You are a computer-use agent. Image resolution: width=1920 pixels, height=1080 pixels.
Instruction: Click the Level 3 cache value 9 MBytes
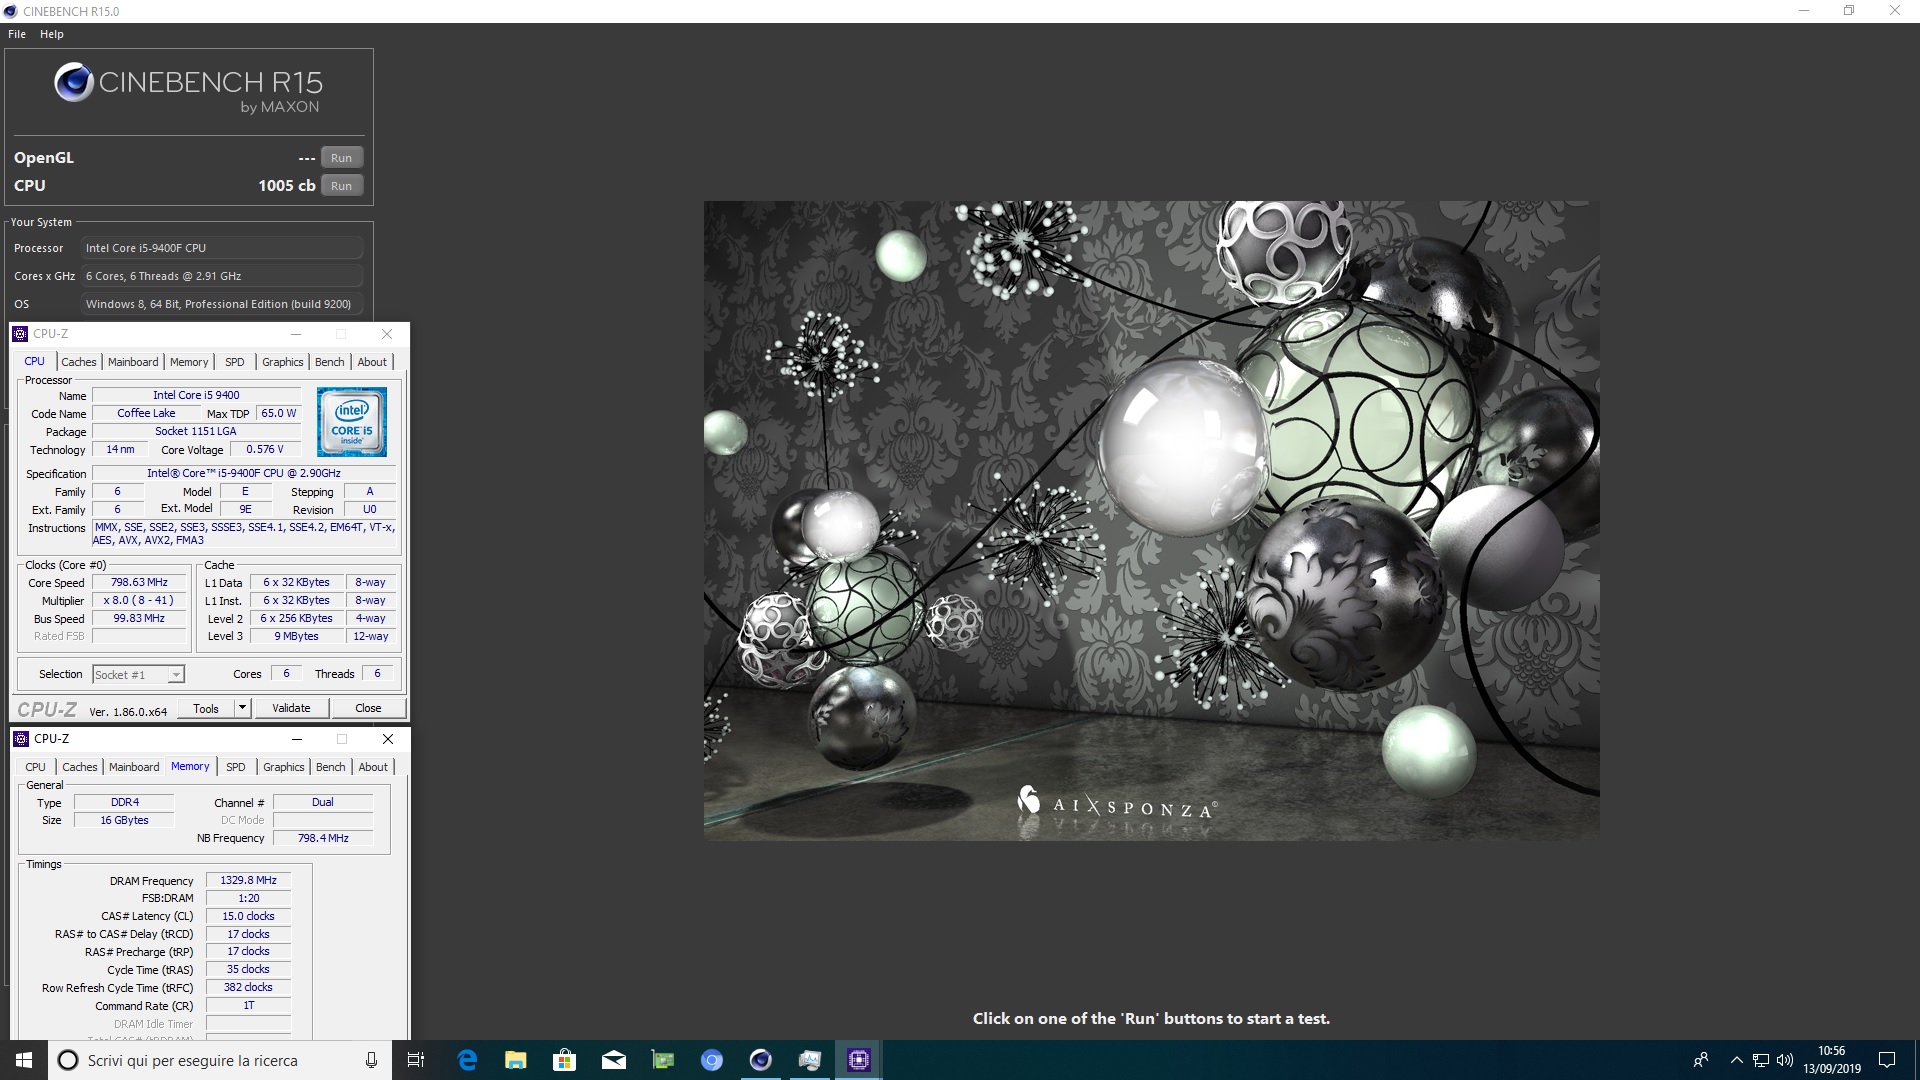pyautogui.click(x=296, y=636)
